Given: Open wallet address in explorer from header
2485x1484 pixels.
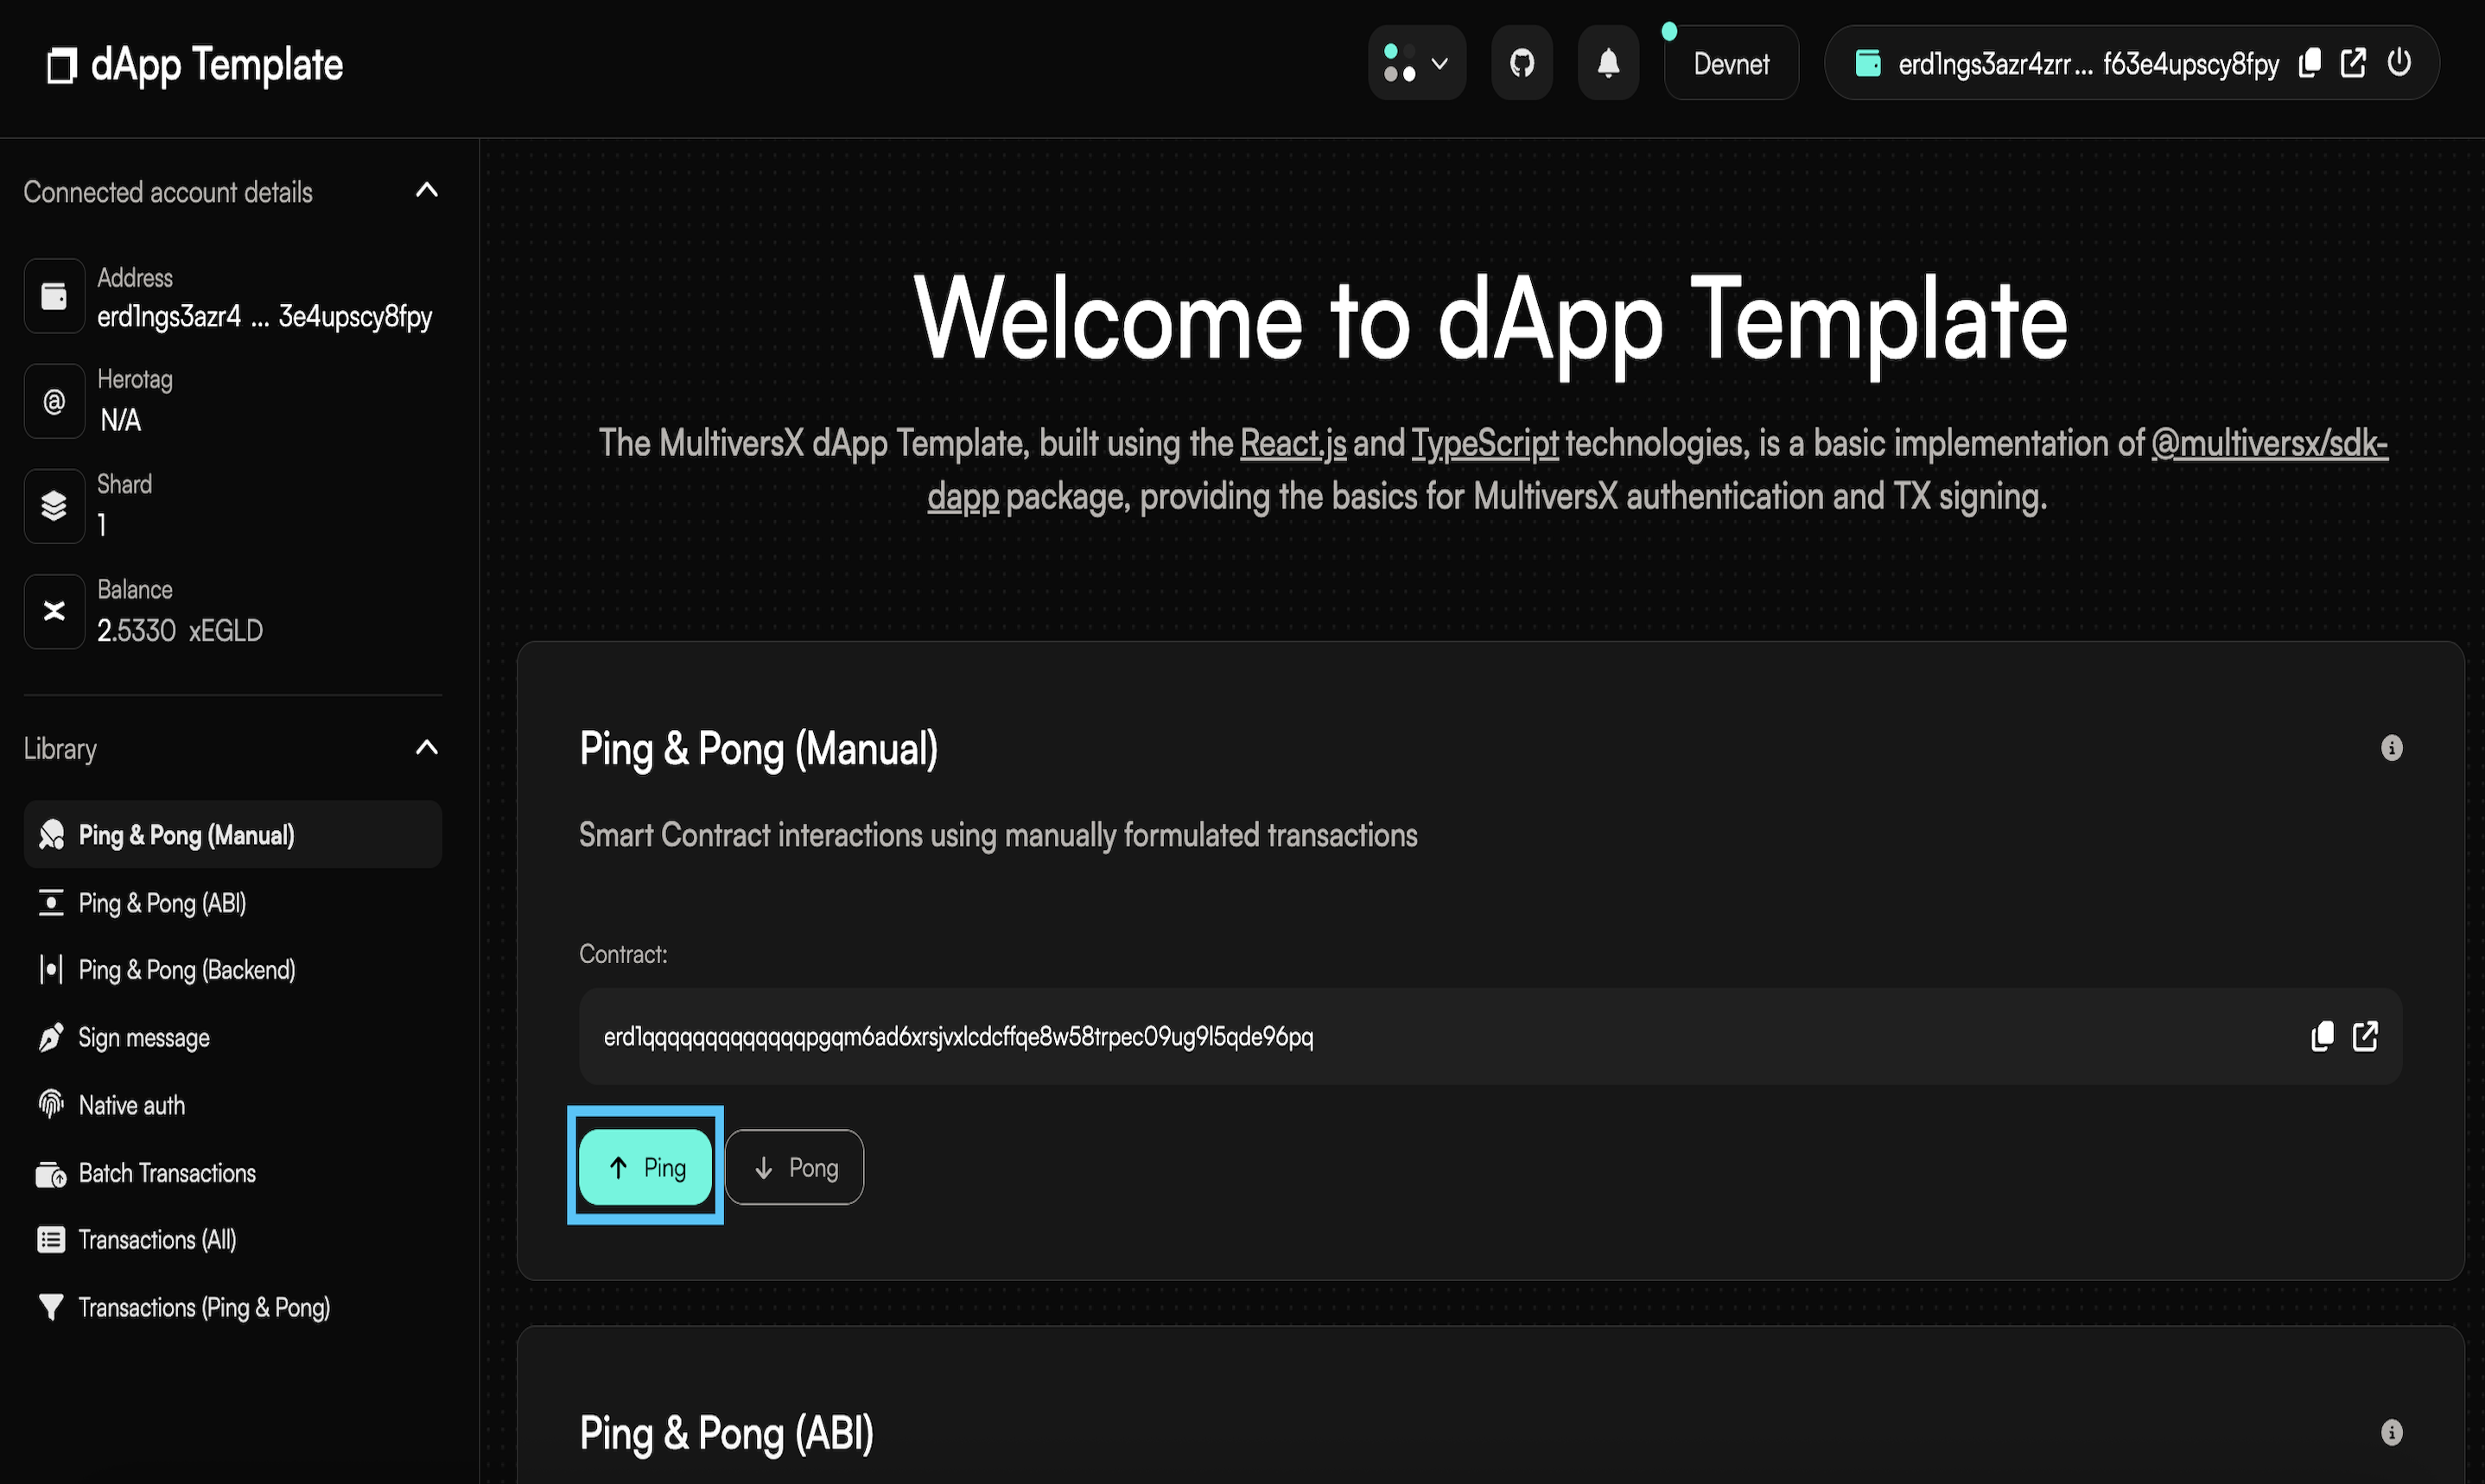Looking at the screenshot, I should [2353, 63].
